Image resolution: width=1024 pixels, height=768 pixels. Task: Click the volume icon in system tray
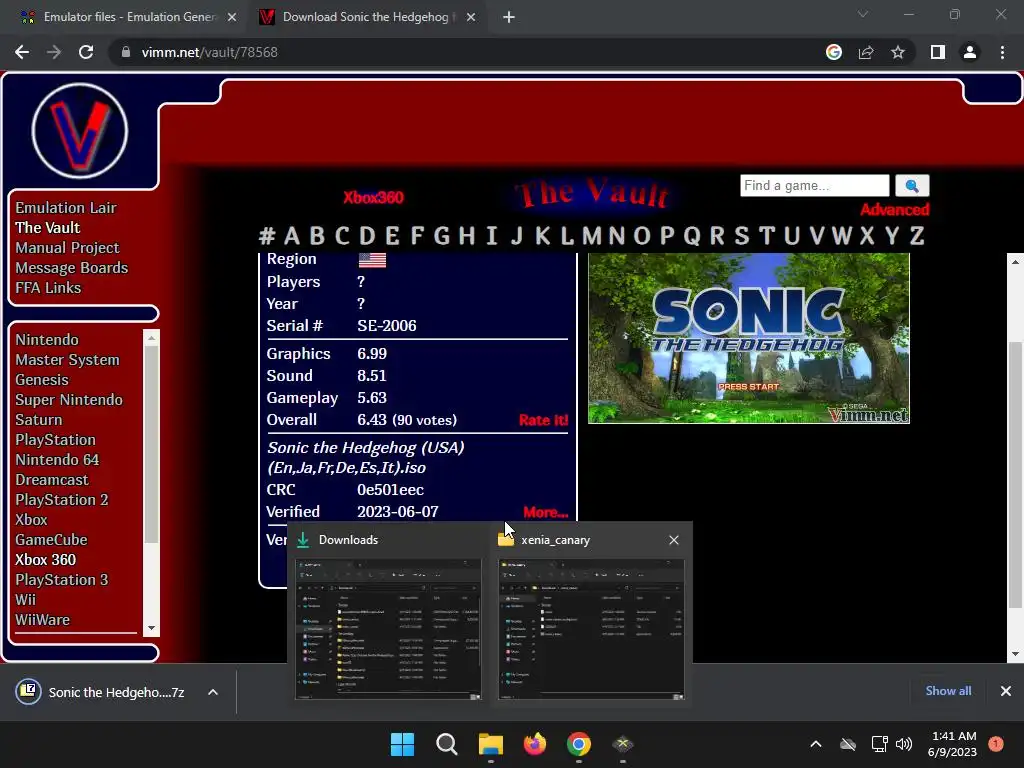click(904, 744)
